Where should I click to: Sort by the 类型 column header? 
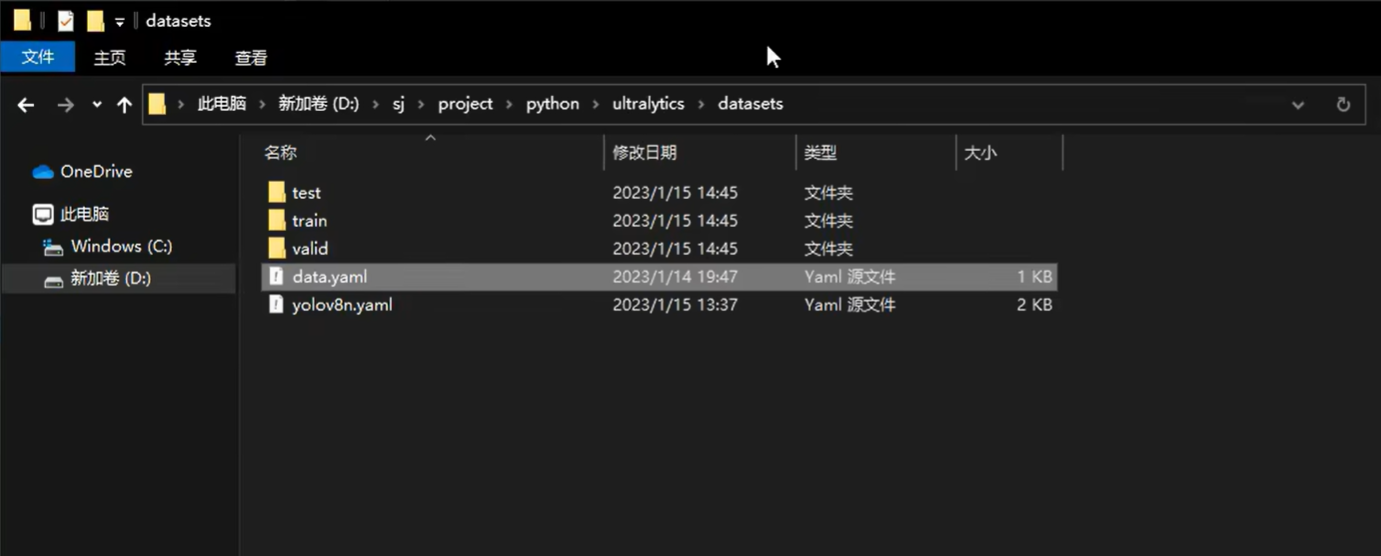click(x=876, y=152)
